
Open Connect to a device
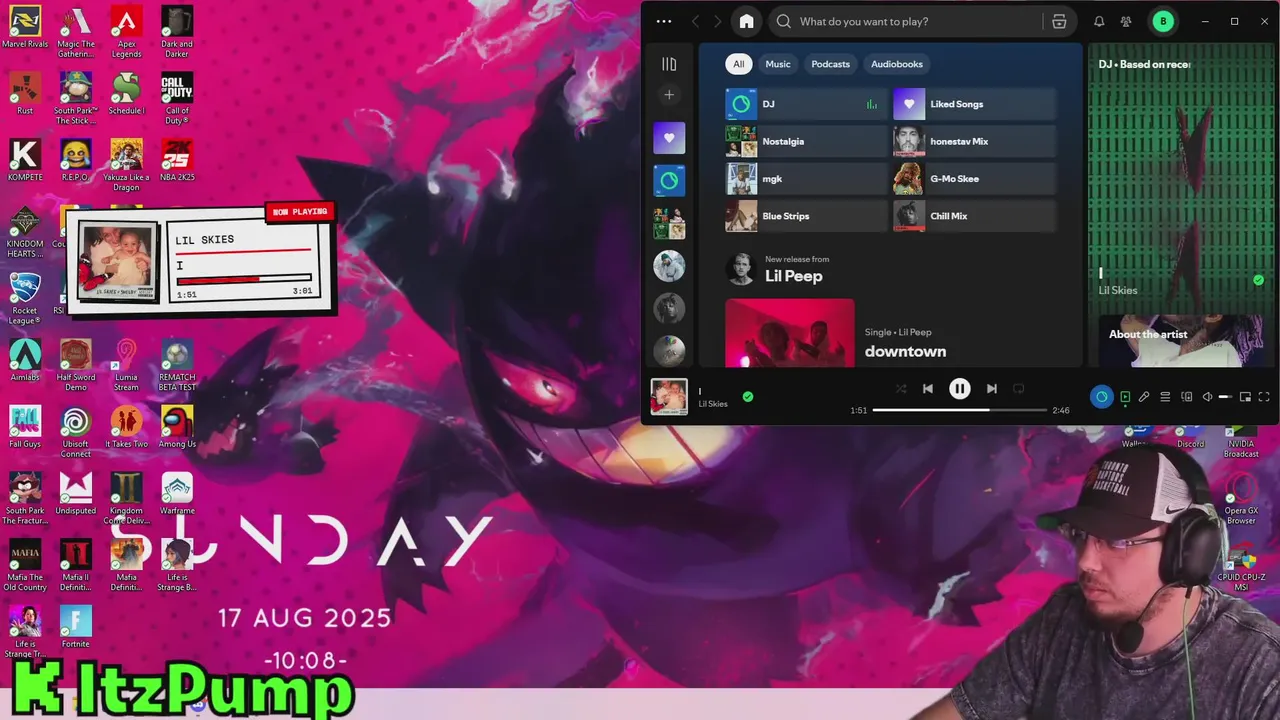[x=1187, y=397]
